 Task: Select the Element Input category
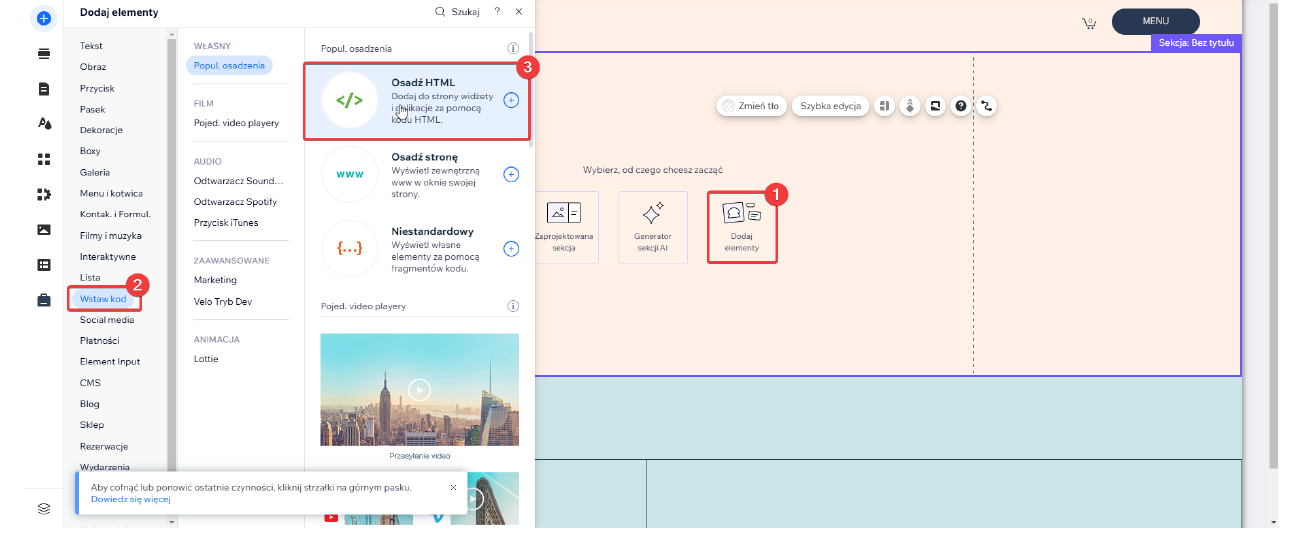click(110, 362)
